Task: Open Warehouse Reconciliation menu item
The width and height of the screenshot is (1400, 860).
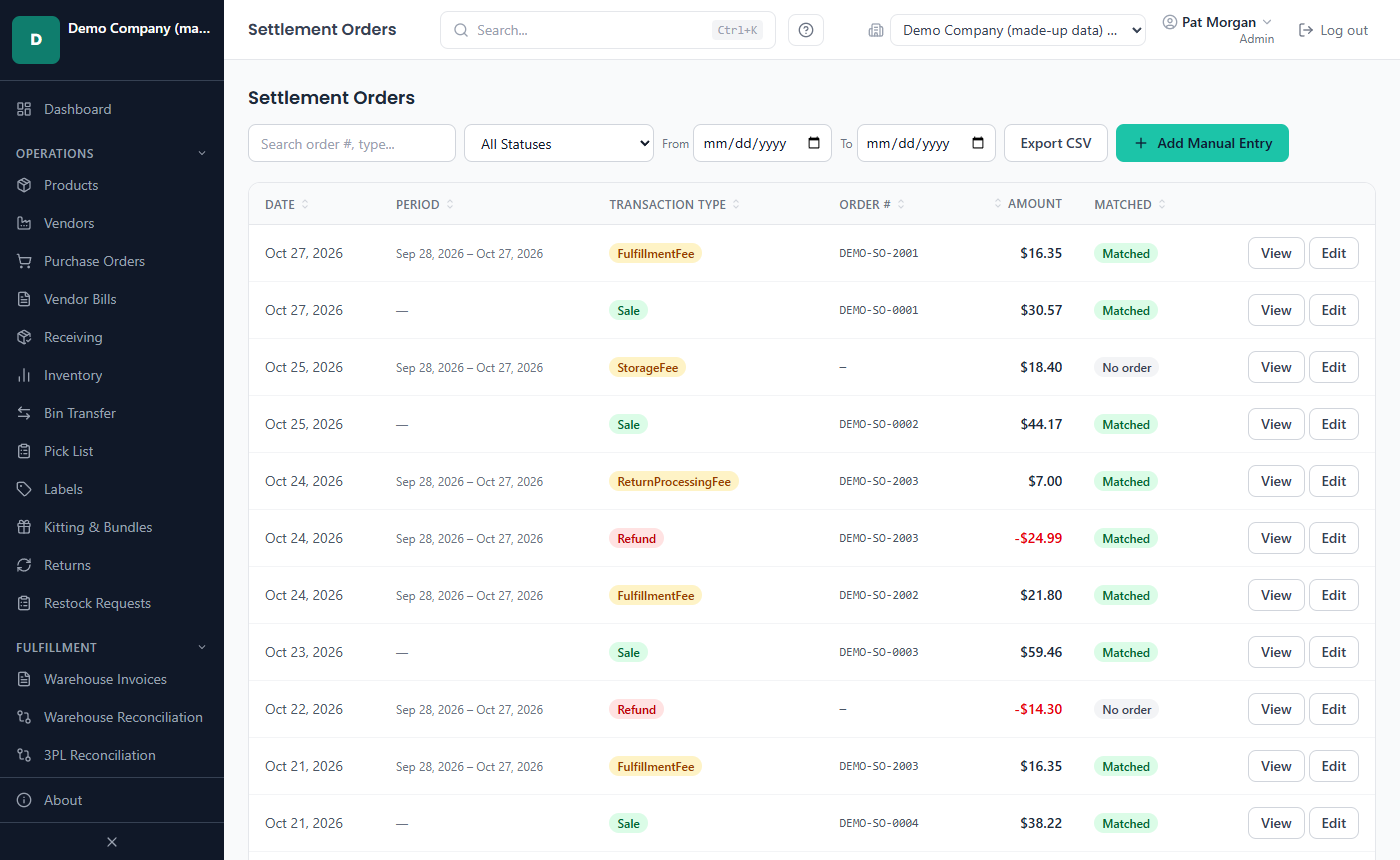Action: coord(112,717)
